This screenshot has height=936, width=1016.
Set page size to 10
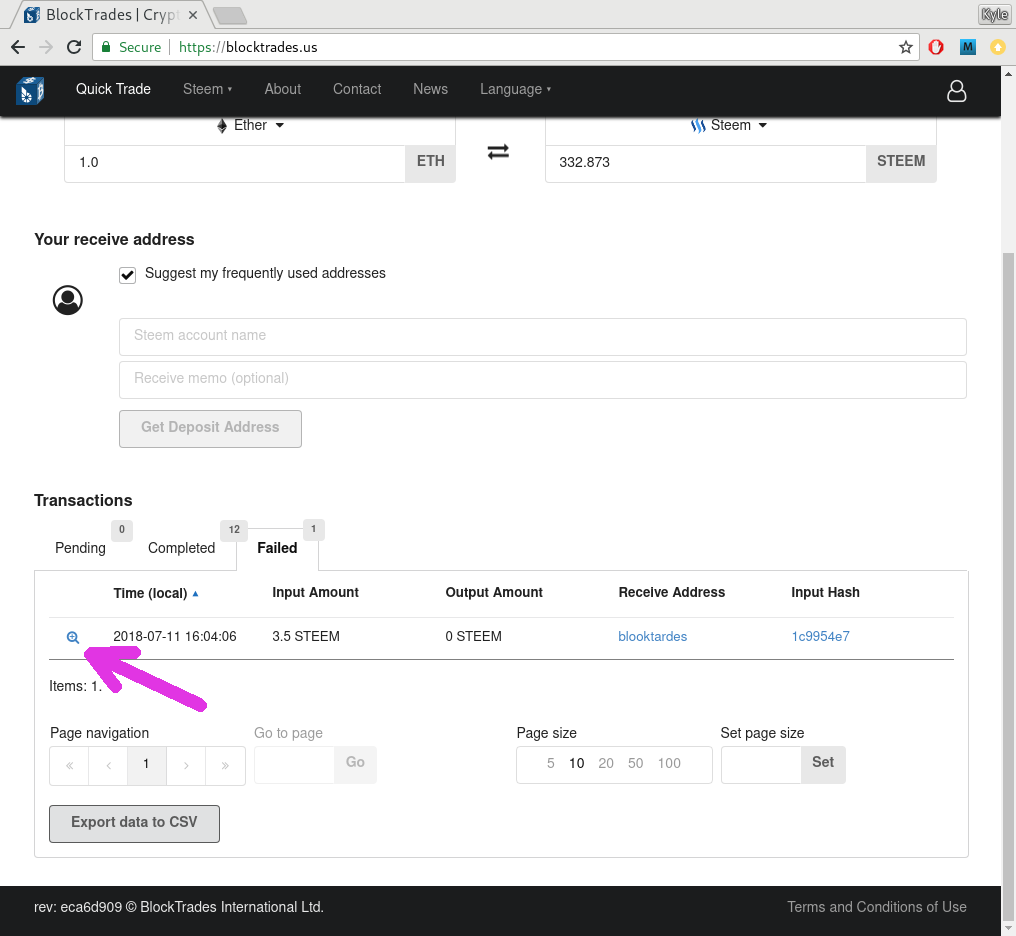coord(577,764)
